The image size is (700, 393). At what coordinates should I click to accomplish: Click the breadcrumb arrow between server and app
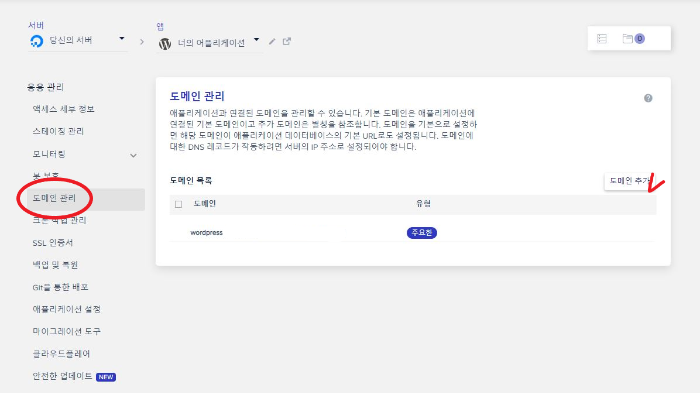click(x=142, y=42)
